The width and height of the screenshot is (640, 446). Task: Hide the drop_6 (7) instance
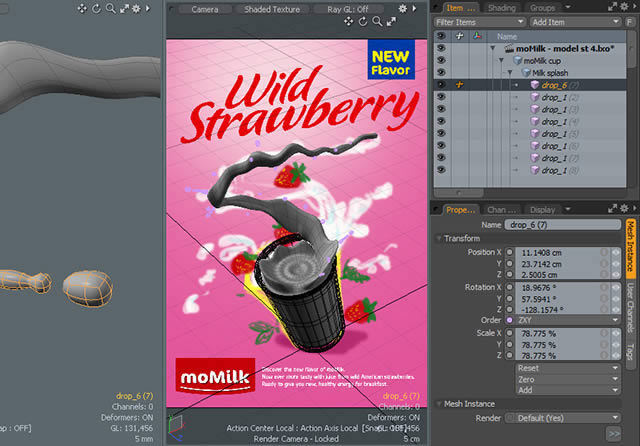(441, 85)
